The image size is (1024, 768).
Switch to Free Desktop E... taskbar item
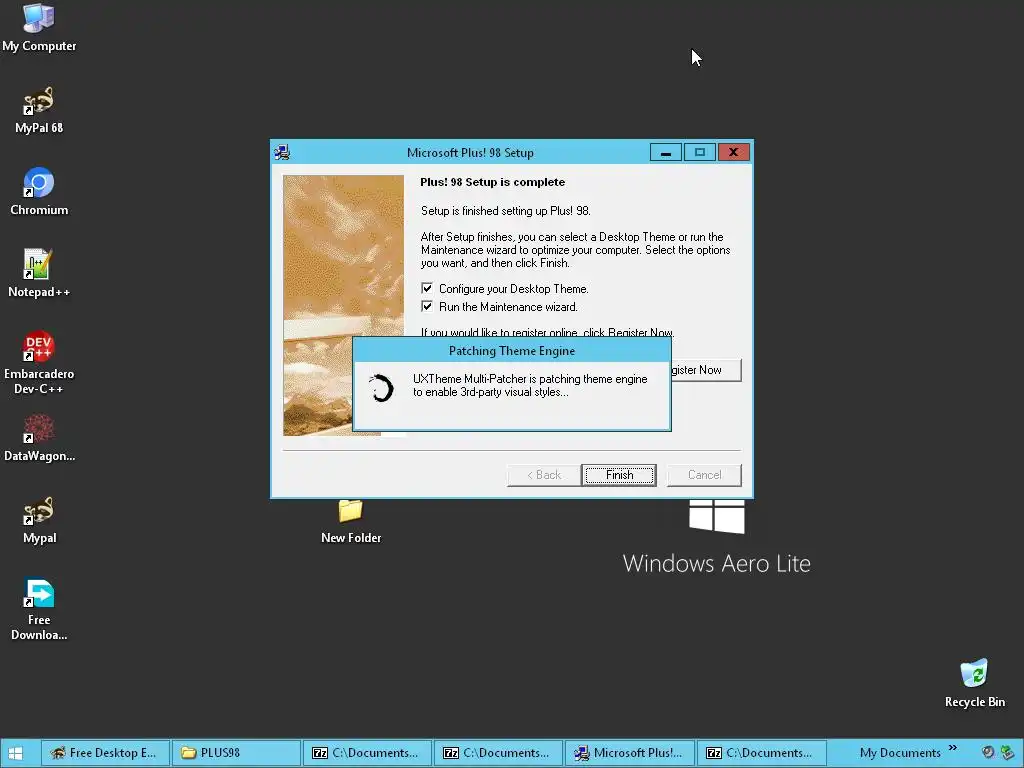[106, 753]
